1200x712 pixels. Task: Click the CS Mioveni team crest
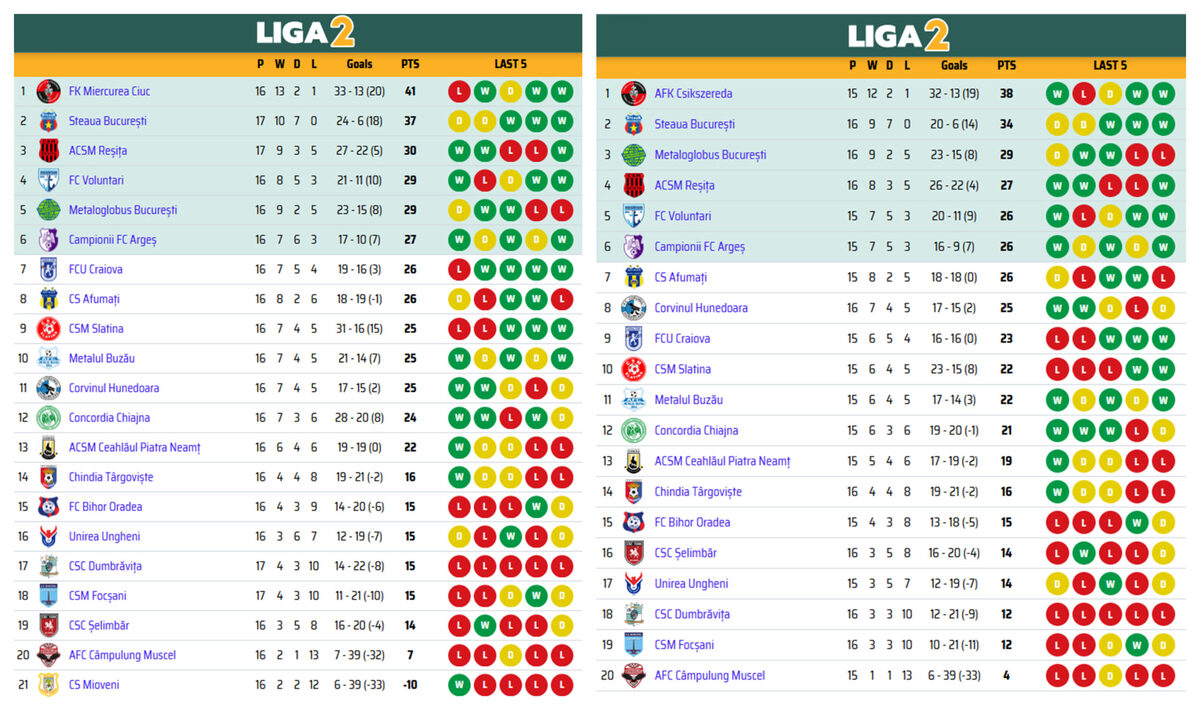pos(48,685)
